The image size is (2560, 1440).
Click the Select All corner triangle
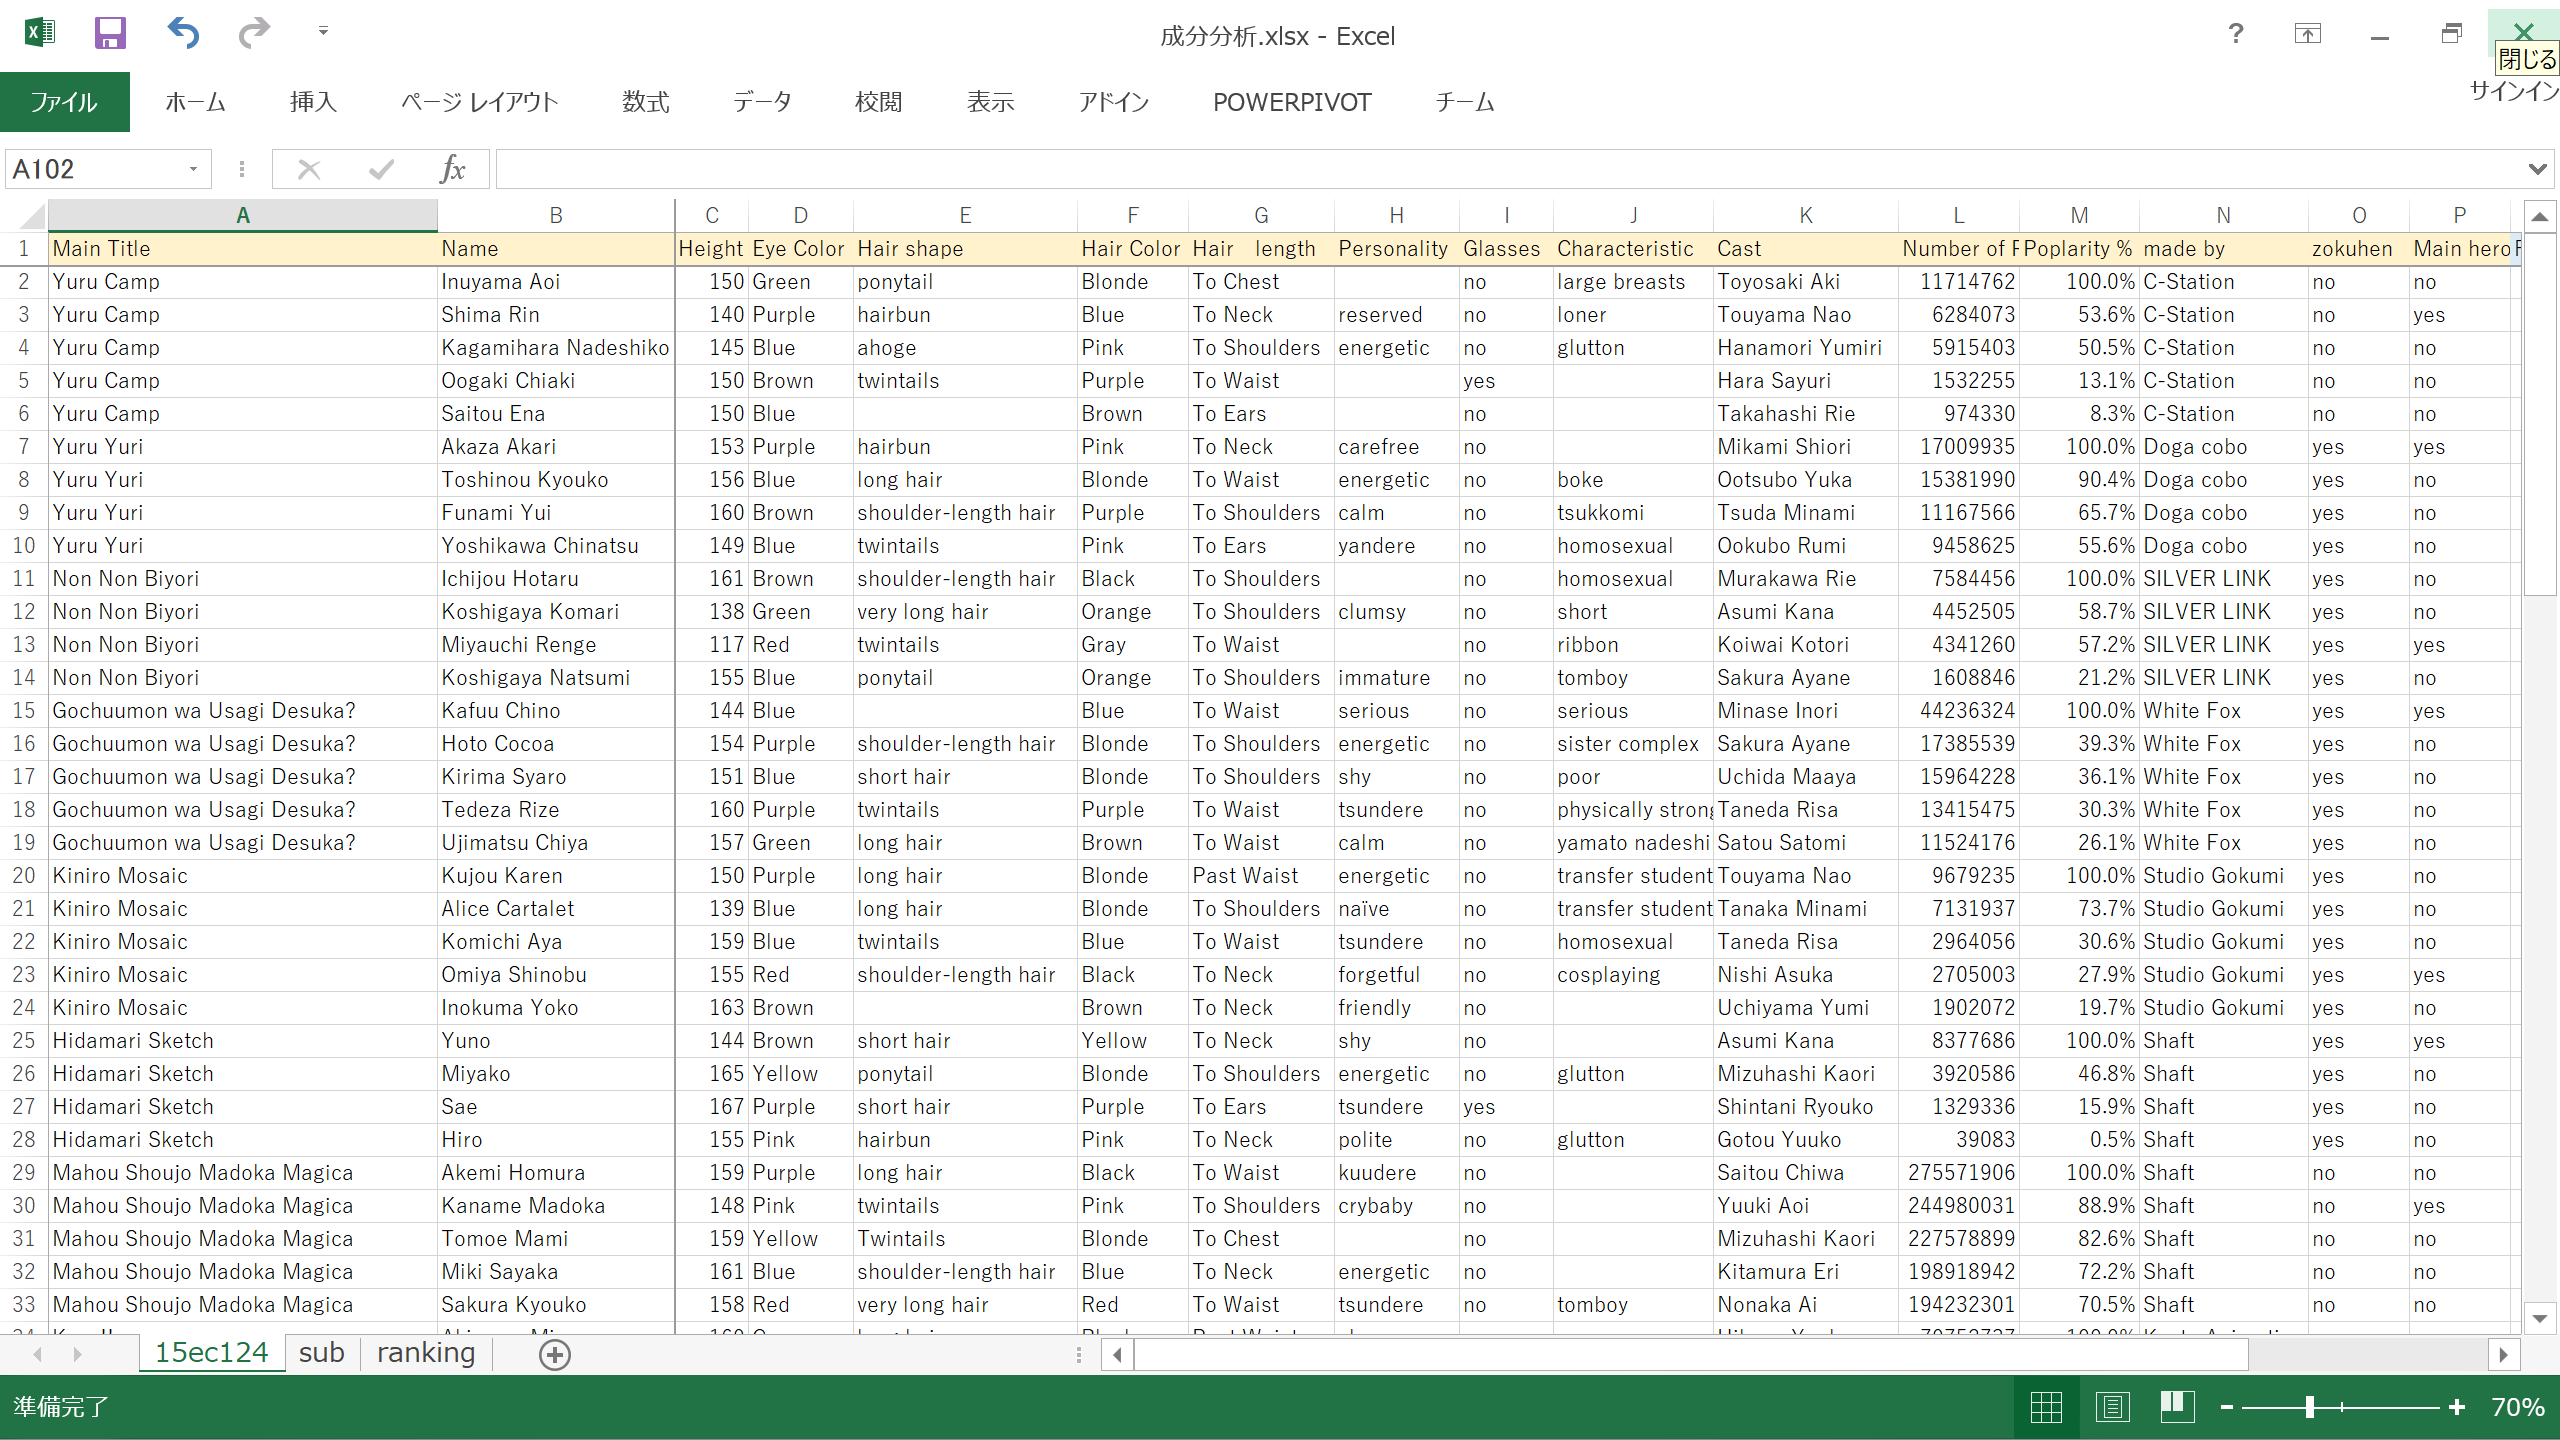pos(32,215)
